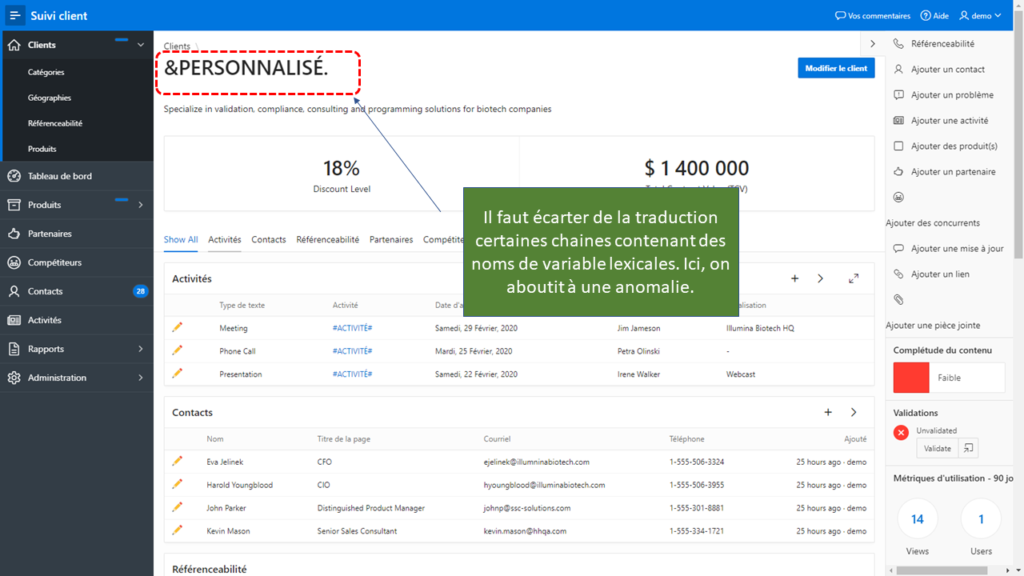The height and width of the screenshot is (576, 1024).
Task: Add a new activity with plus icon
Action: click(x=795, y=279)
